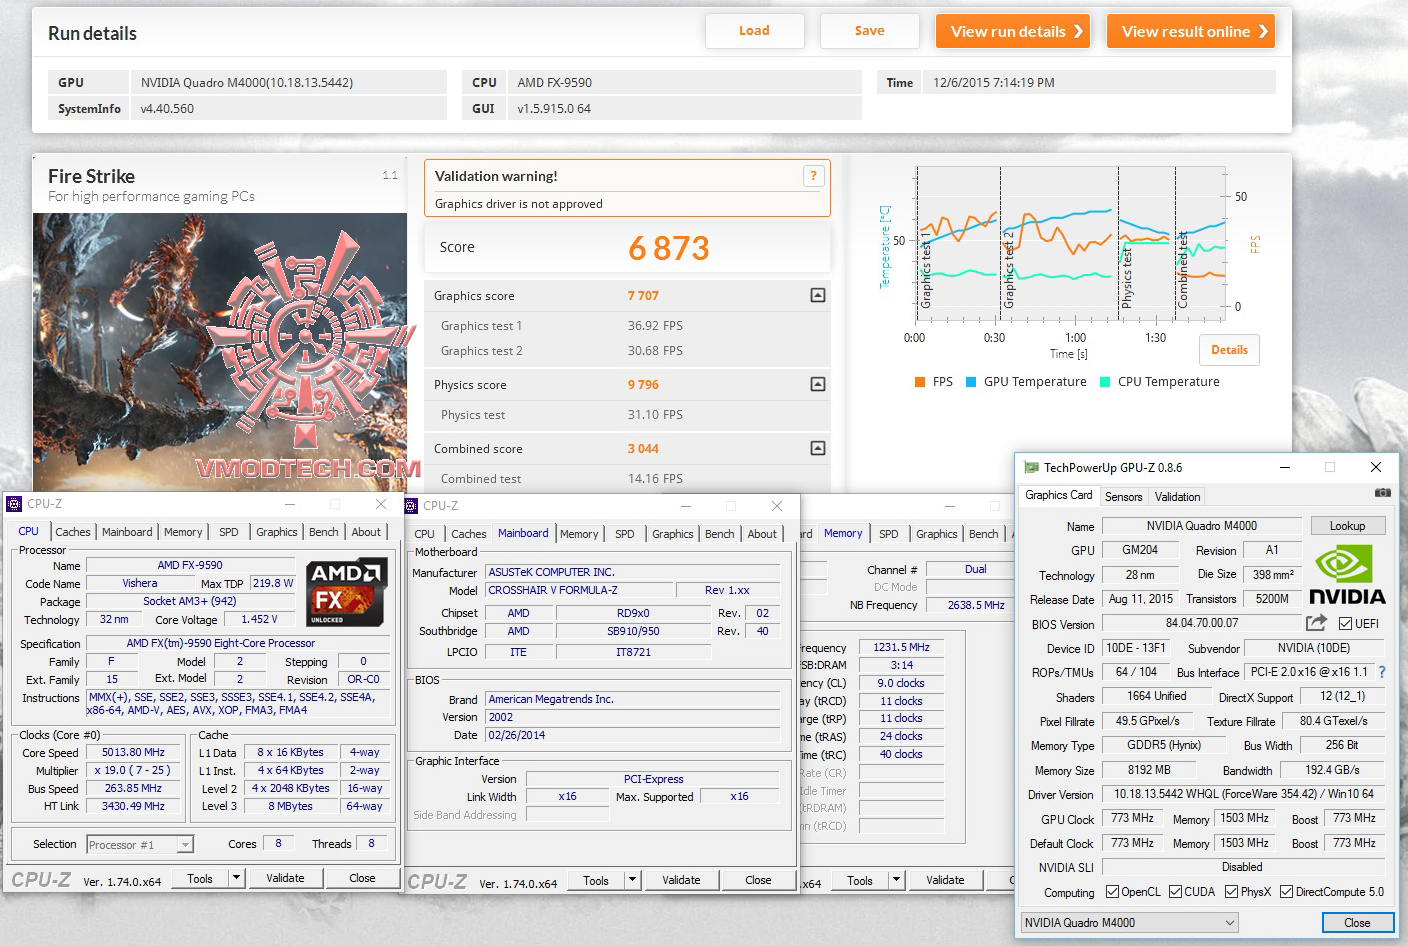Click the BIOS Version field 84.04.70.00.07
1408x946 pixels.
point(1201,623)
